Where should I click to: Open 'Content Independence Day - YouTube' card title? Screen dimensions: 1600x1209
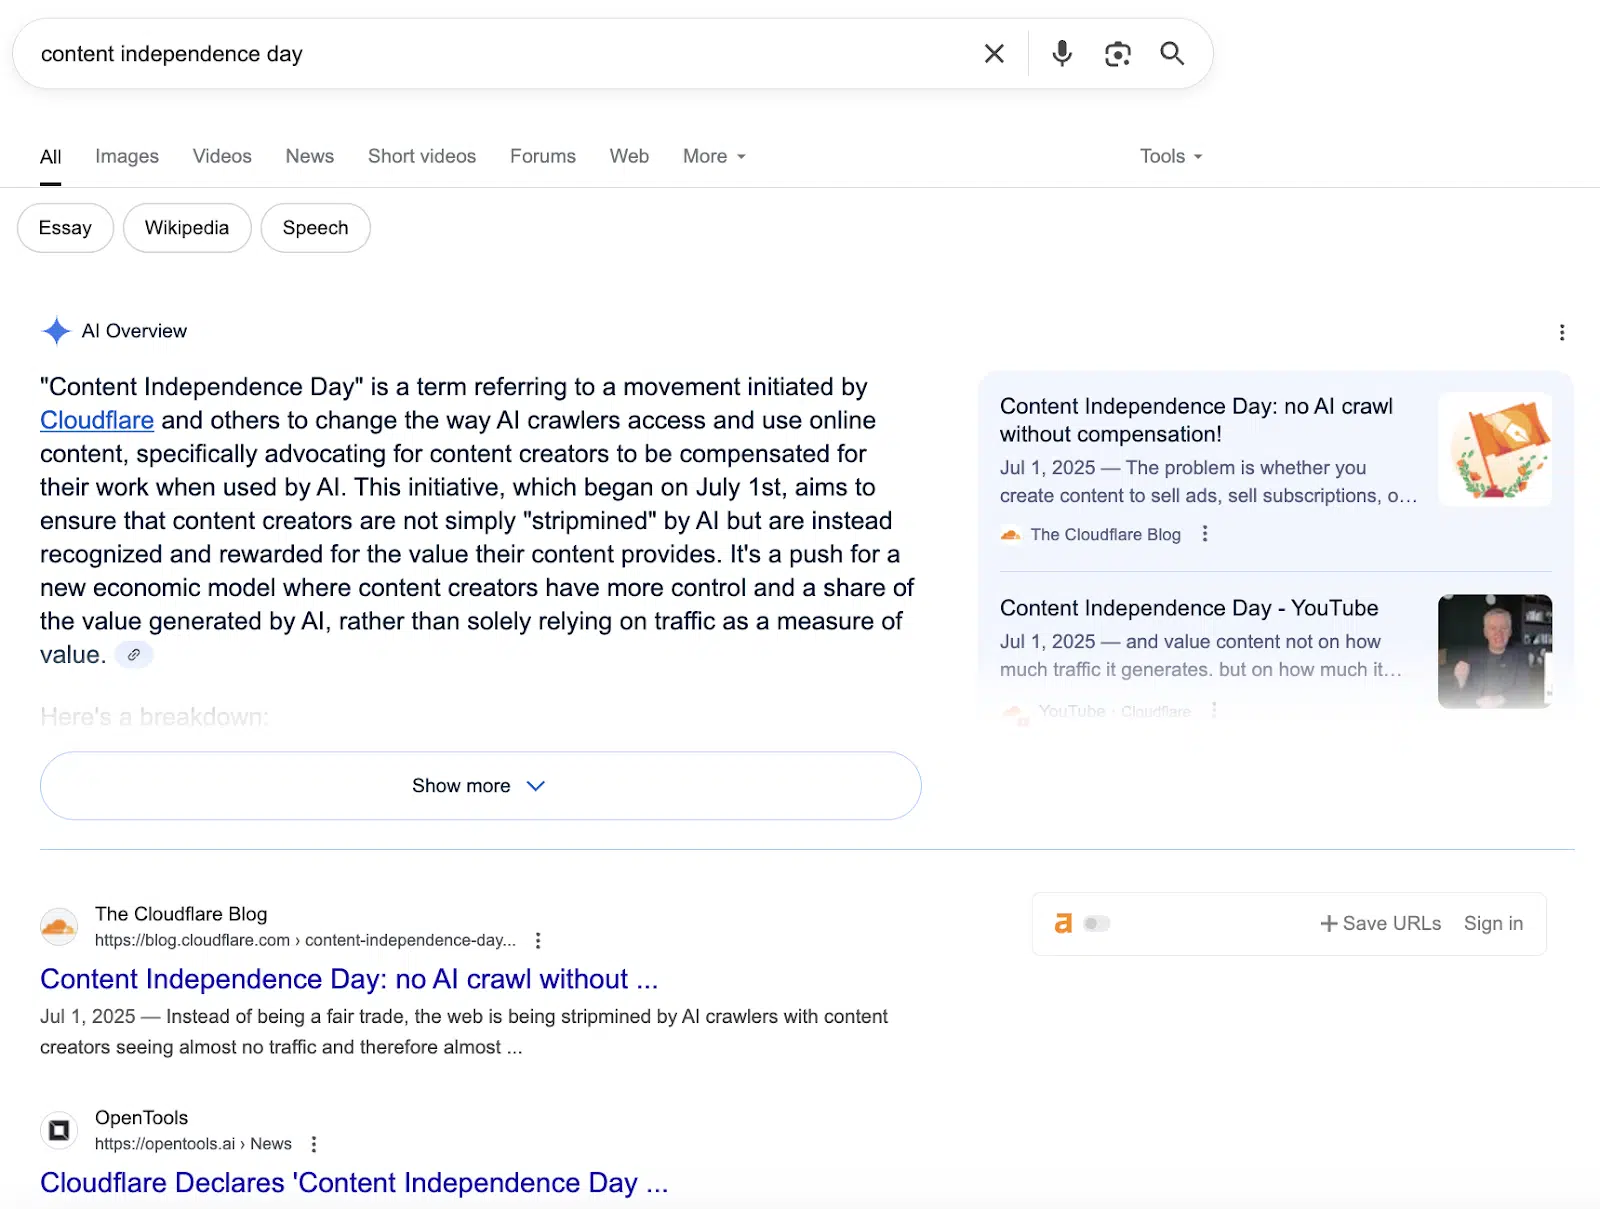coord(1189,608)
